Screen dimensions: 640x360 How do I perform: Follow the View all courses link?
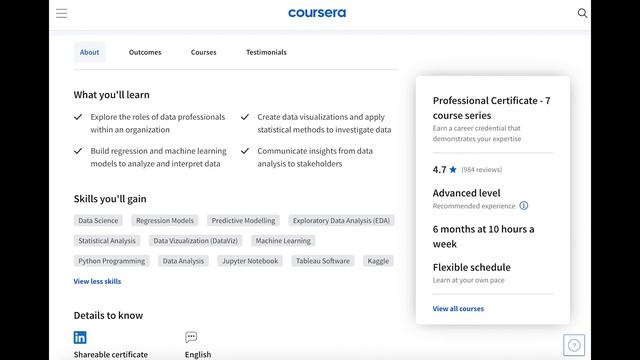(x=458, y=309)
